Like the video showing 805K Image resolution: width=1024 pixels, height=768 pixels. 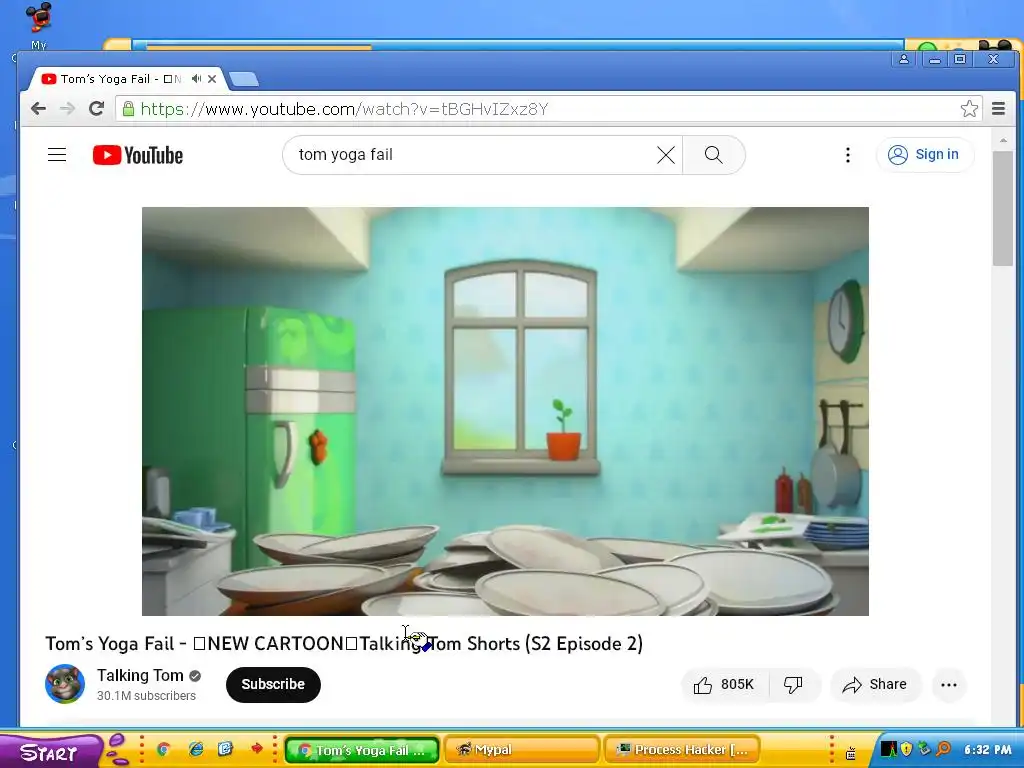[724, 684]
